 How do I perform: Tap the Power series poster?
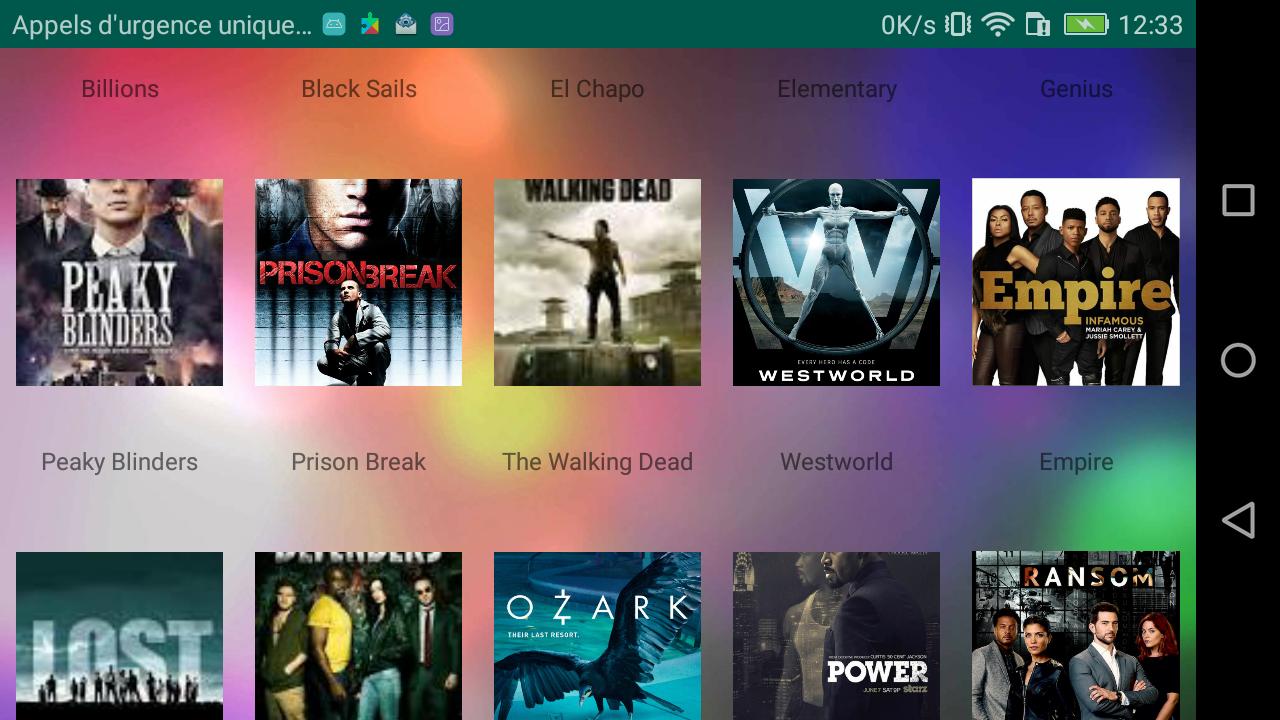(836, 635)
